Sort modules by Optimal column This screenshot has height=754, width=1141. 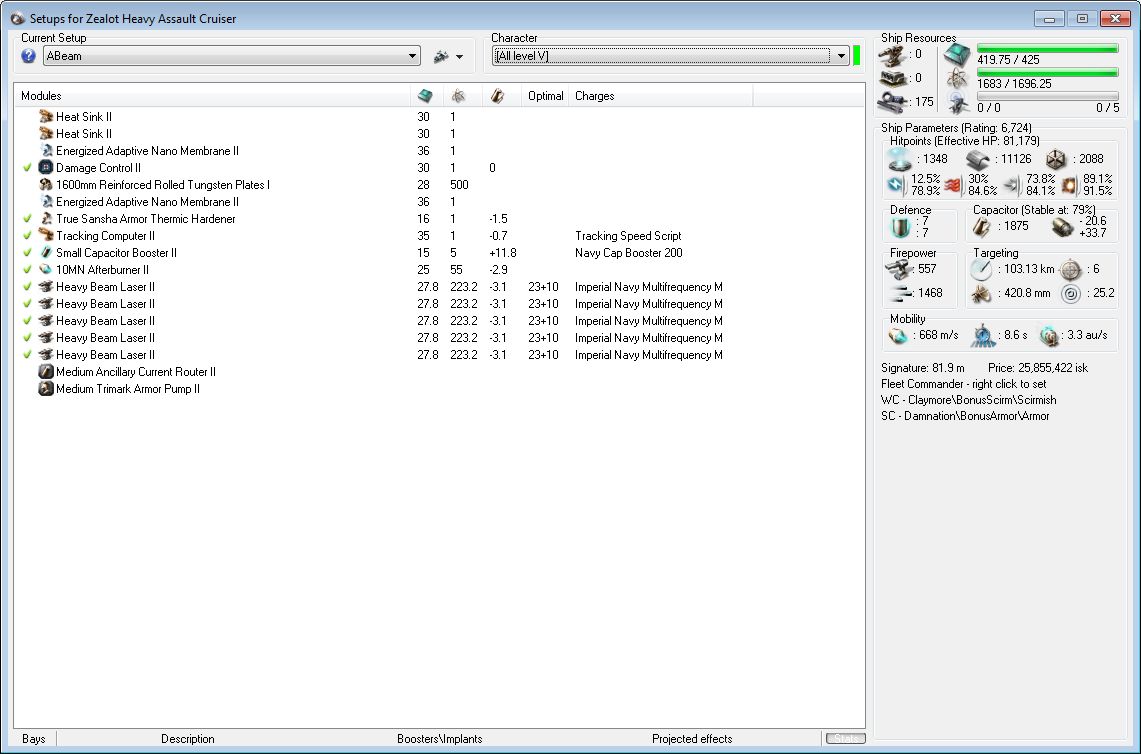[546, 96]
